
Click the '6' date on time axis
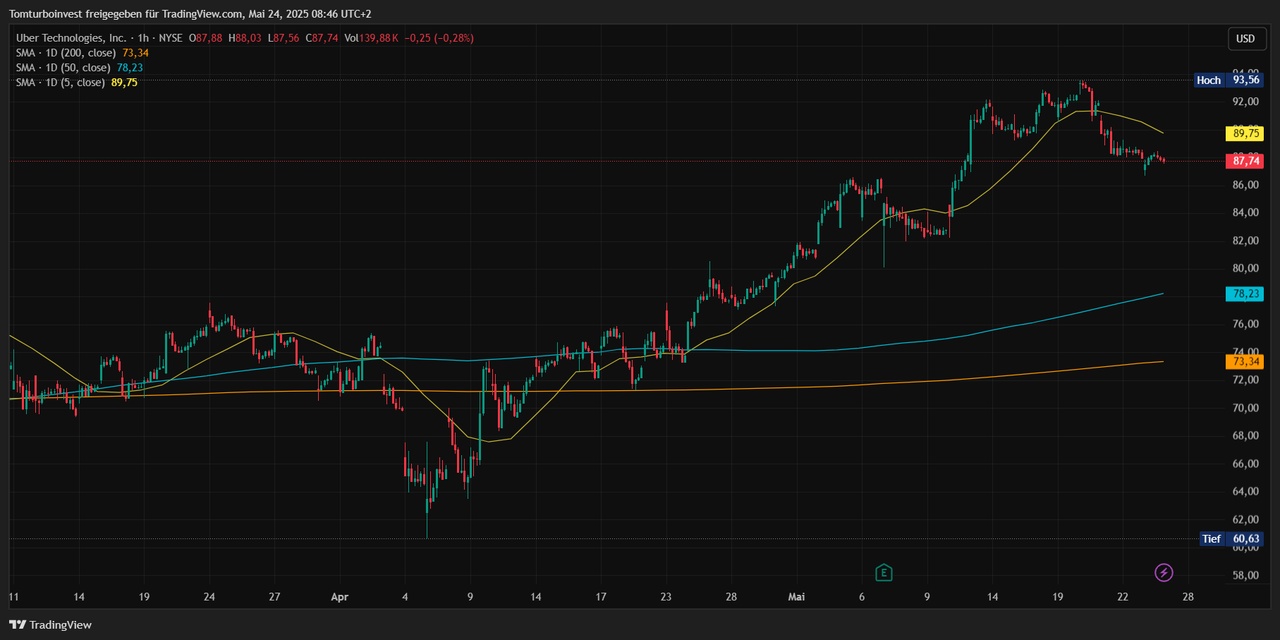tap(862, 597)
